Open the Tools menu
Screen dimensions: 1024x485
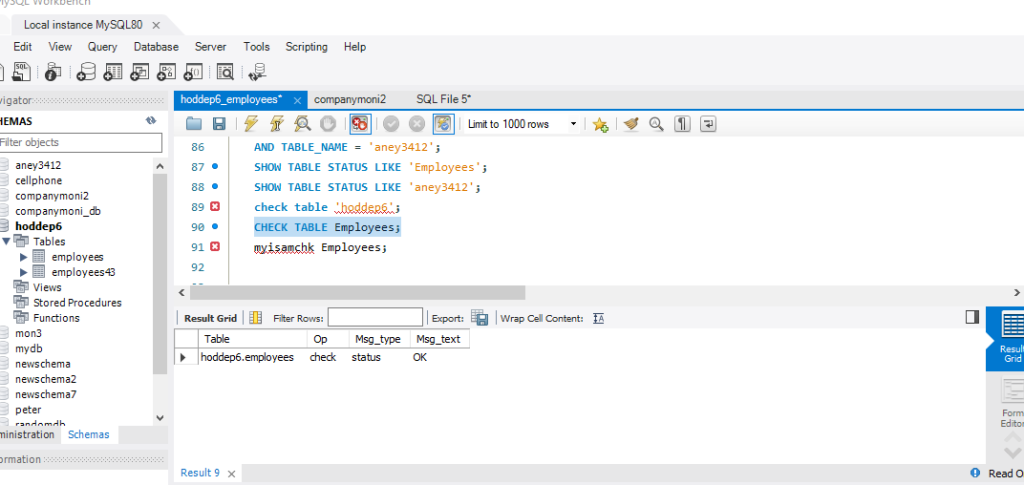click(257, 47)
